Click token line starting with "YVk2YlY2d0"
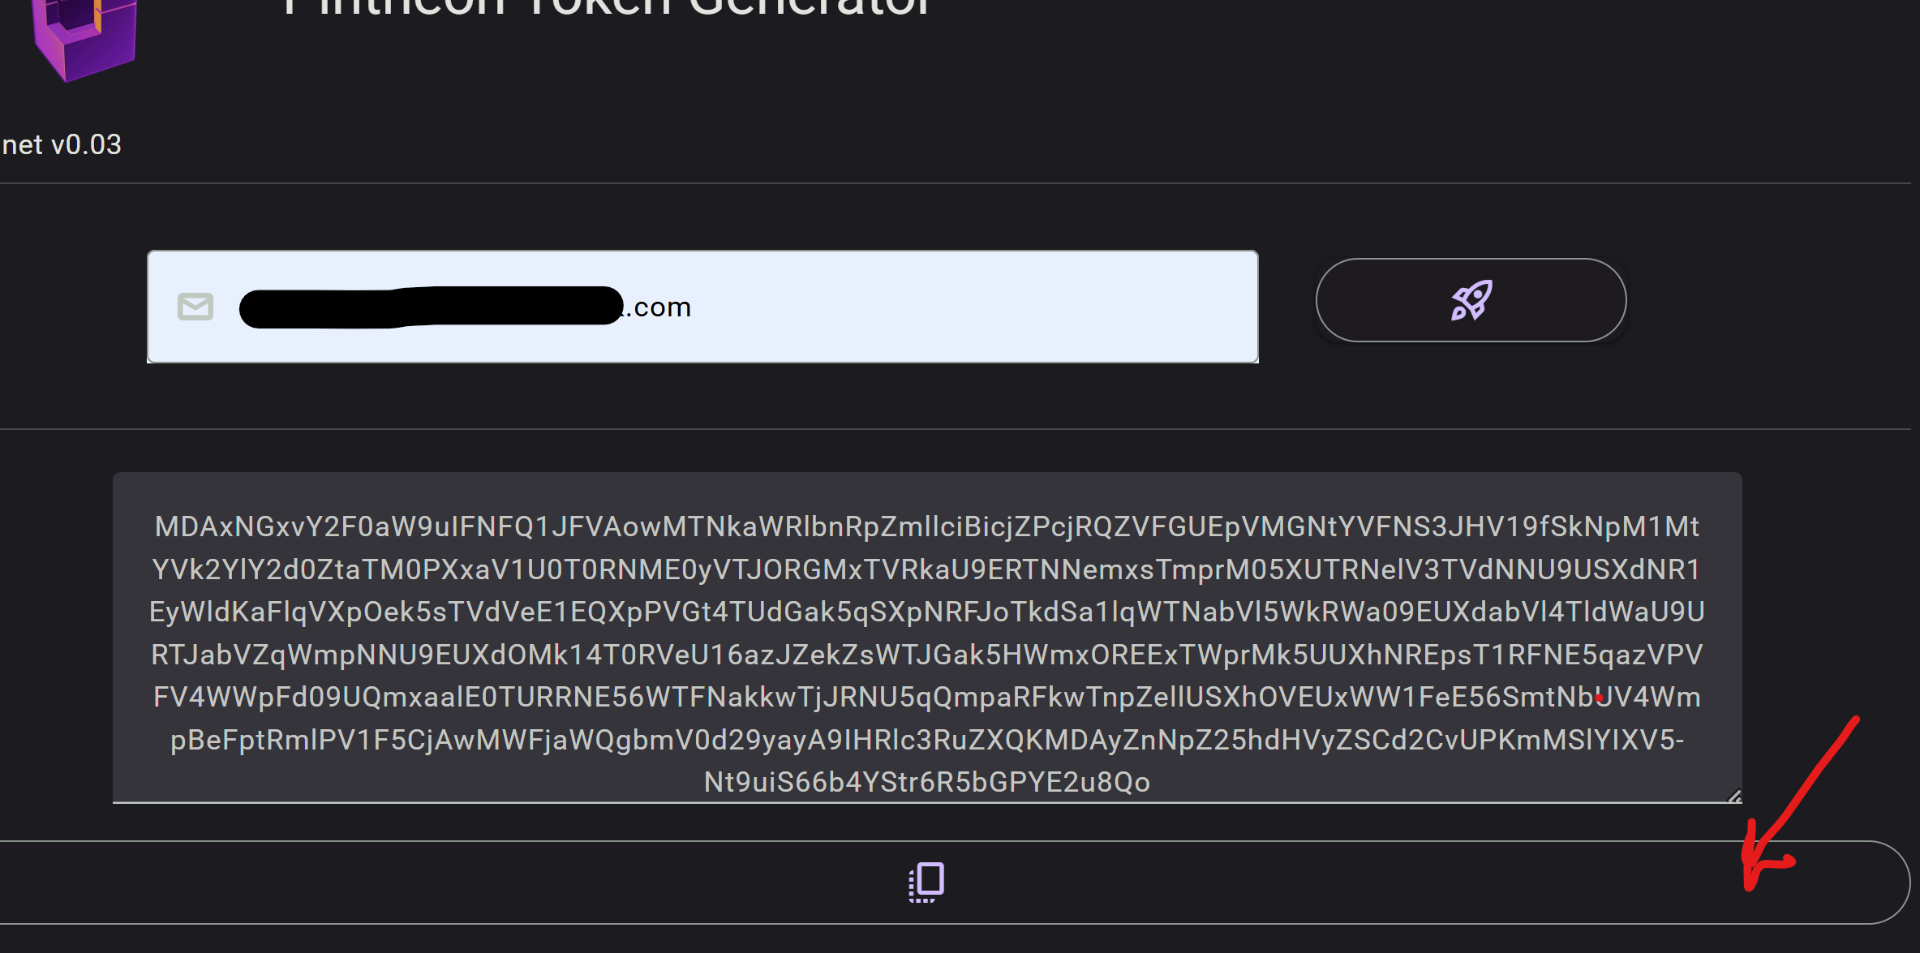The width and height of the screenshot is (1920, 953). (927, 570)
